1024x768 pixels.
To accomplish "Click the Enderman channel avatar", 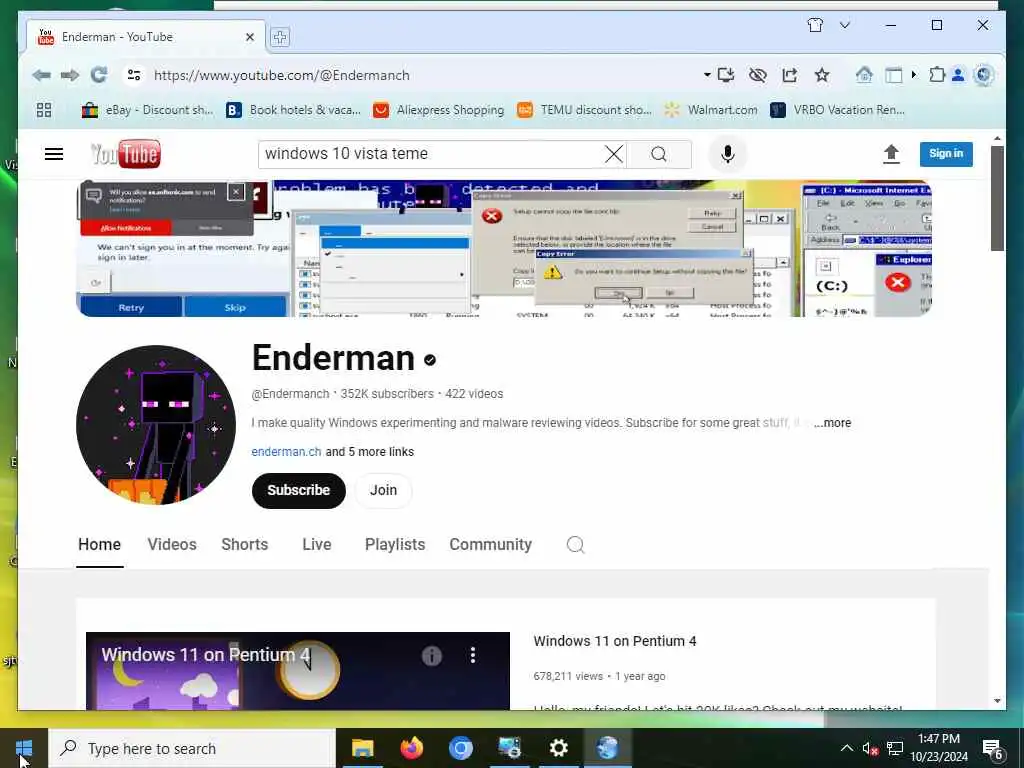I will (x=156, y=425).
